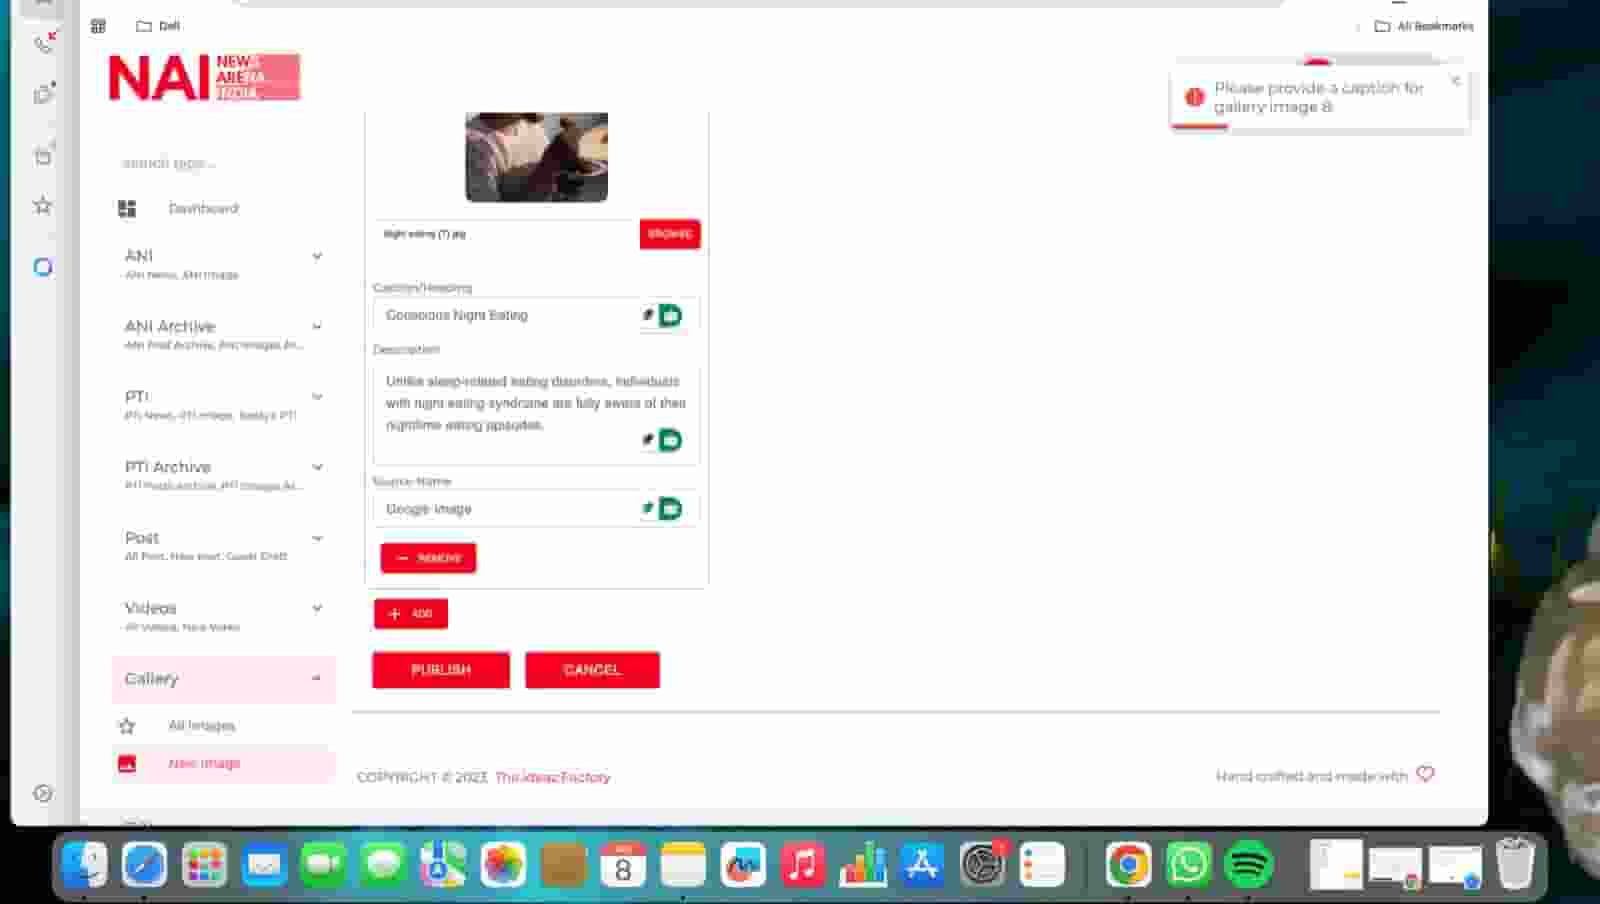1600x904 pixels.
Task: Expand the ANI menu chevron
Action: pos(317,256)
